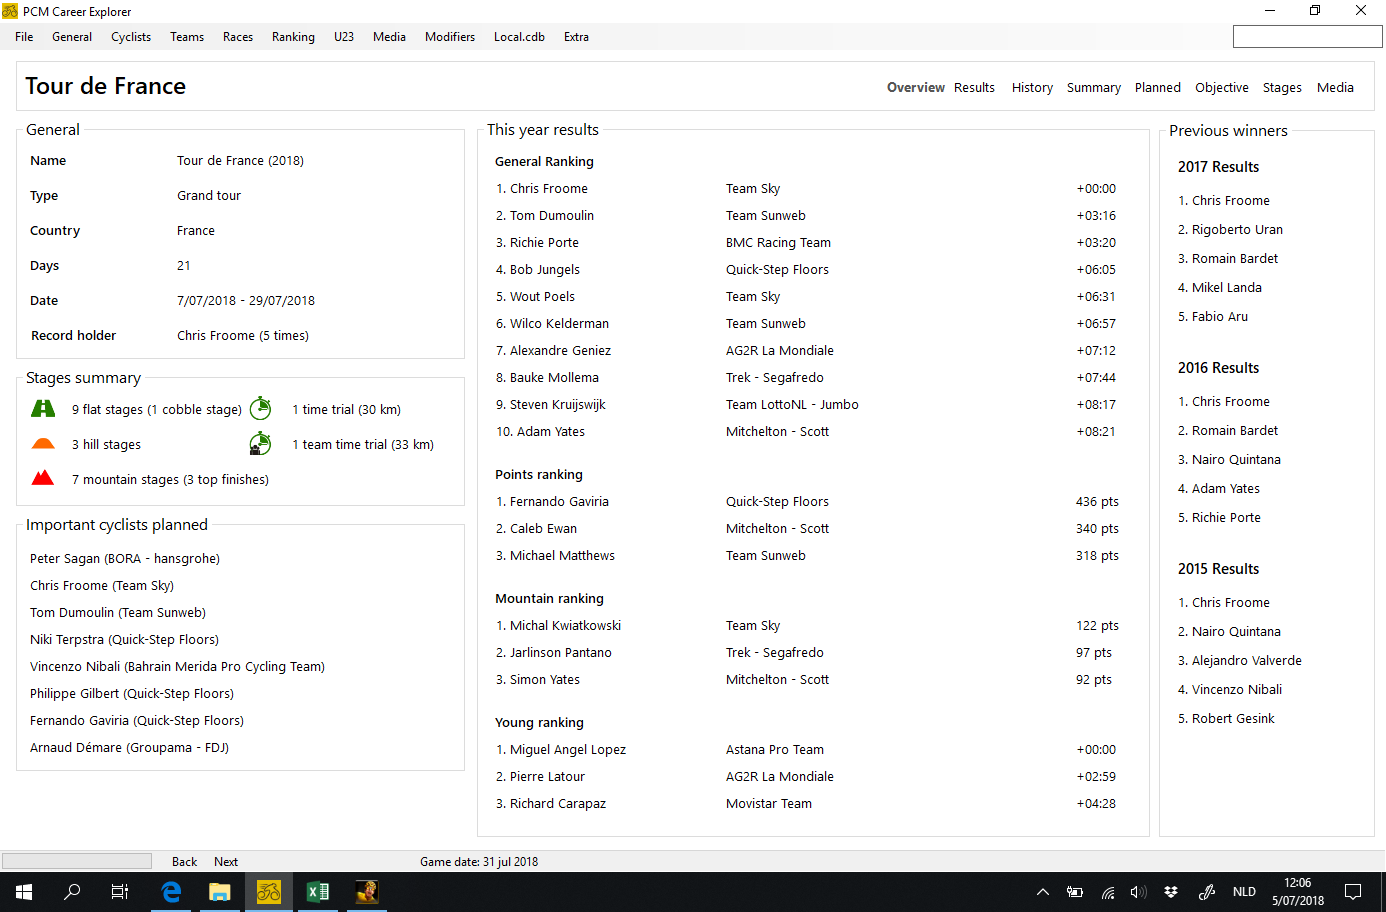Click the Back button in status bar
Image resolution: width=1386 pixels, height=912 pixels.
(x=184, y=862)
